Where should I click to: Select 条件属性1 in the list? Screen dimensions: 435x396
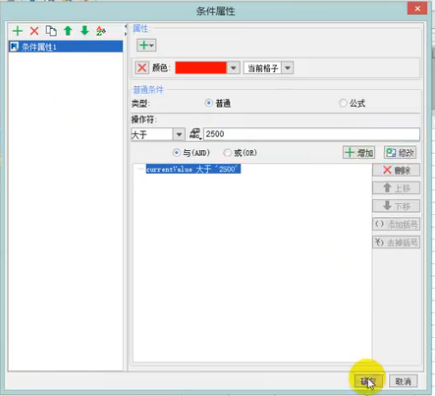[x=66, y=47]
